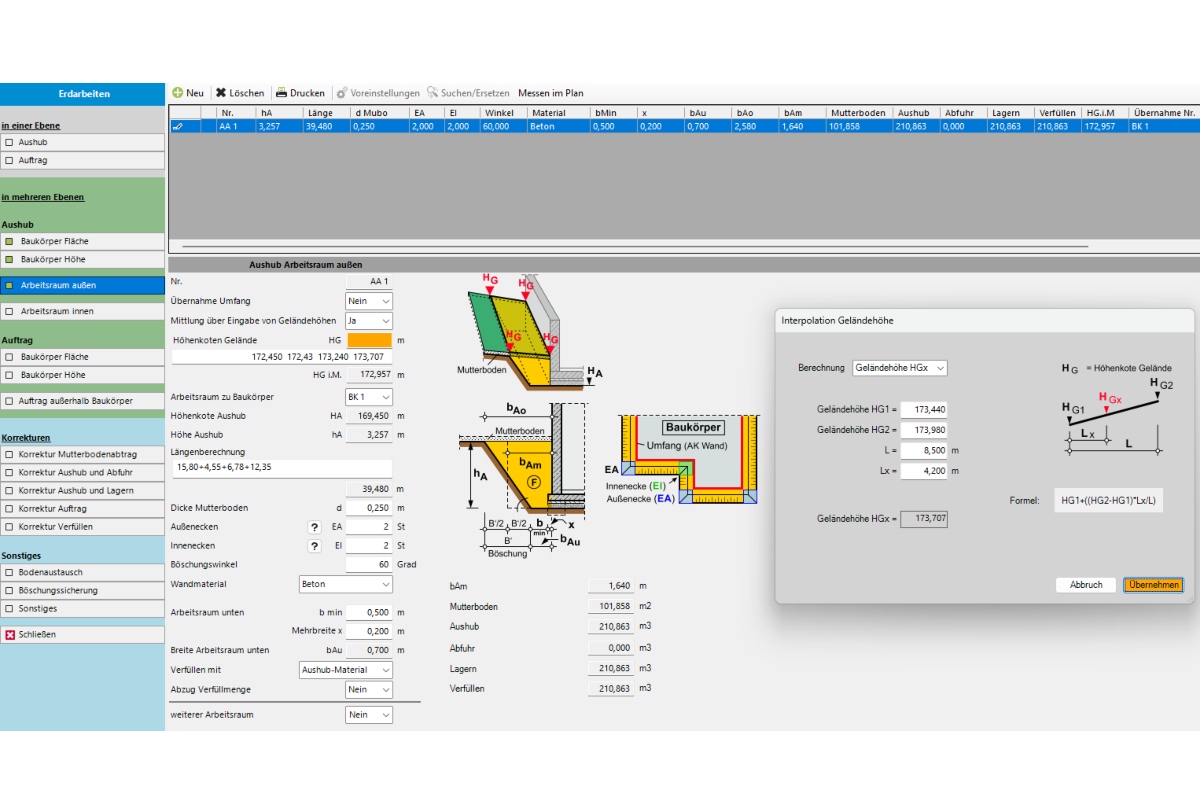This screenshot has height=800, width=1200.
Task: Open Verfüllen mit dropdown Aushub-Material
Action: [346, 670]
